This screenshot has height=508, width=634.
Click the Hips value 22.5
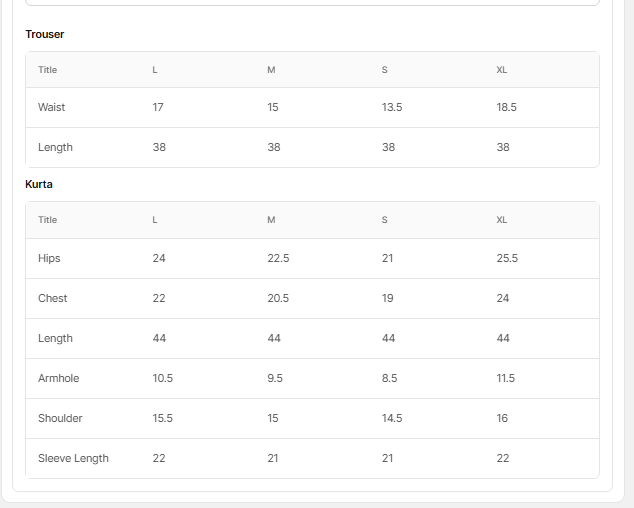tap(278, 258)
